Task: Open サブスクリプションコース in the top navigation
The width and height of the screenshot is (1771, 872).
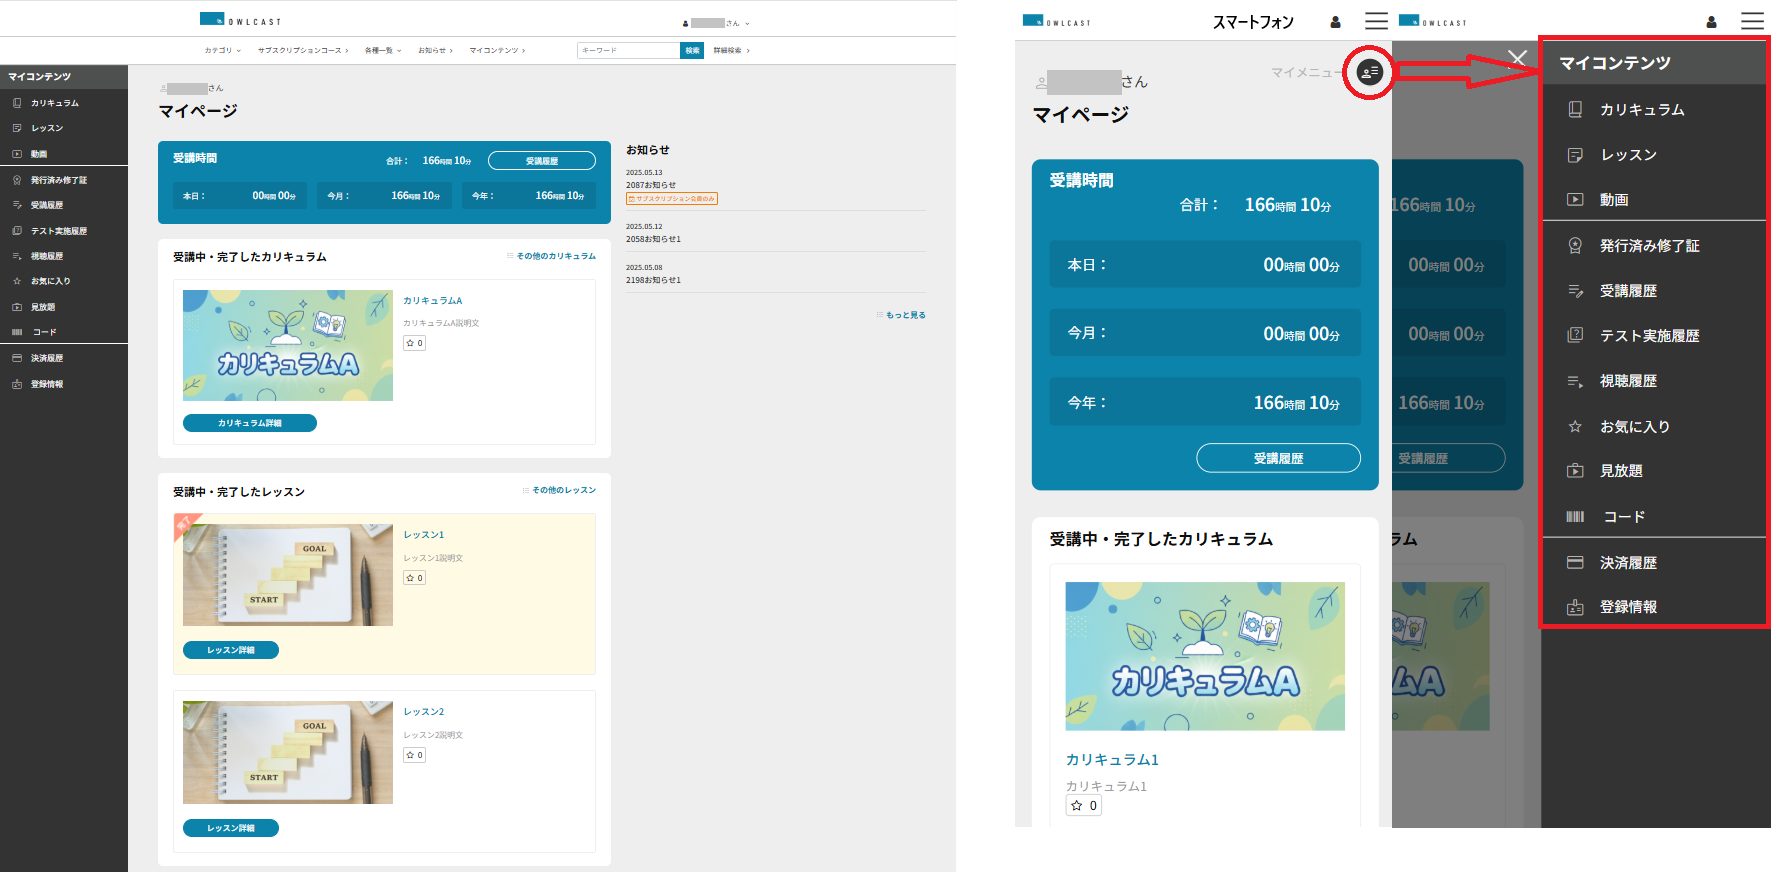Action: (x=302, y=50)
